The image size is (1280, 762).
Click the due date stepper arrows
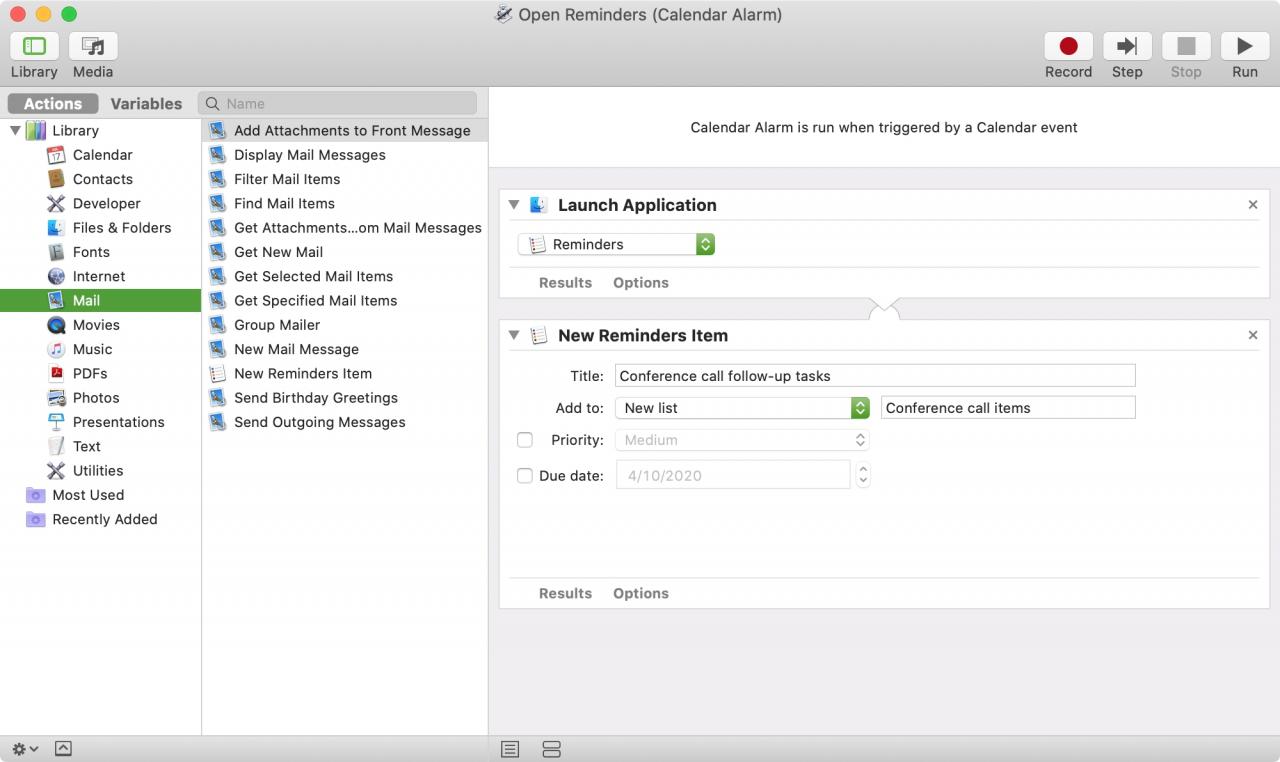pos(863,475)
